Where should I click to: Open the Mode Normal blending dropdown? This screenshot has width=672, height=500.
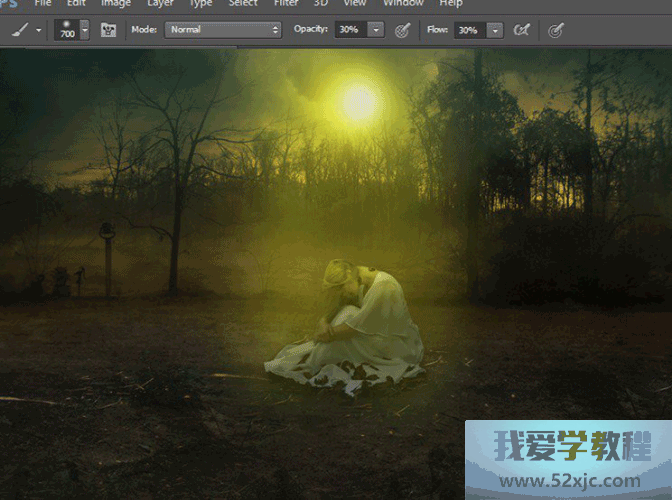tap(223, 30)
